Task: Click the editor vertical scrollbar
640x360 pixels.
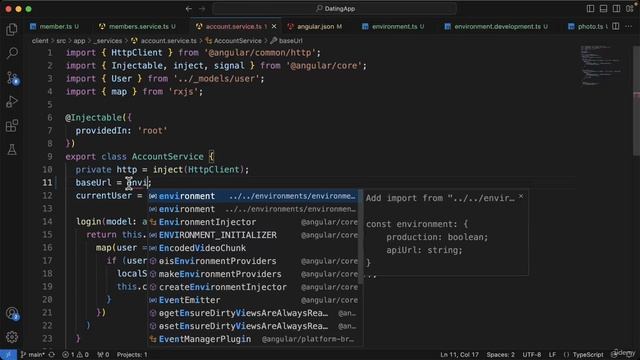Action: [x=636, y=100]
